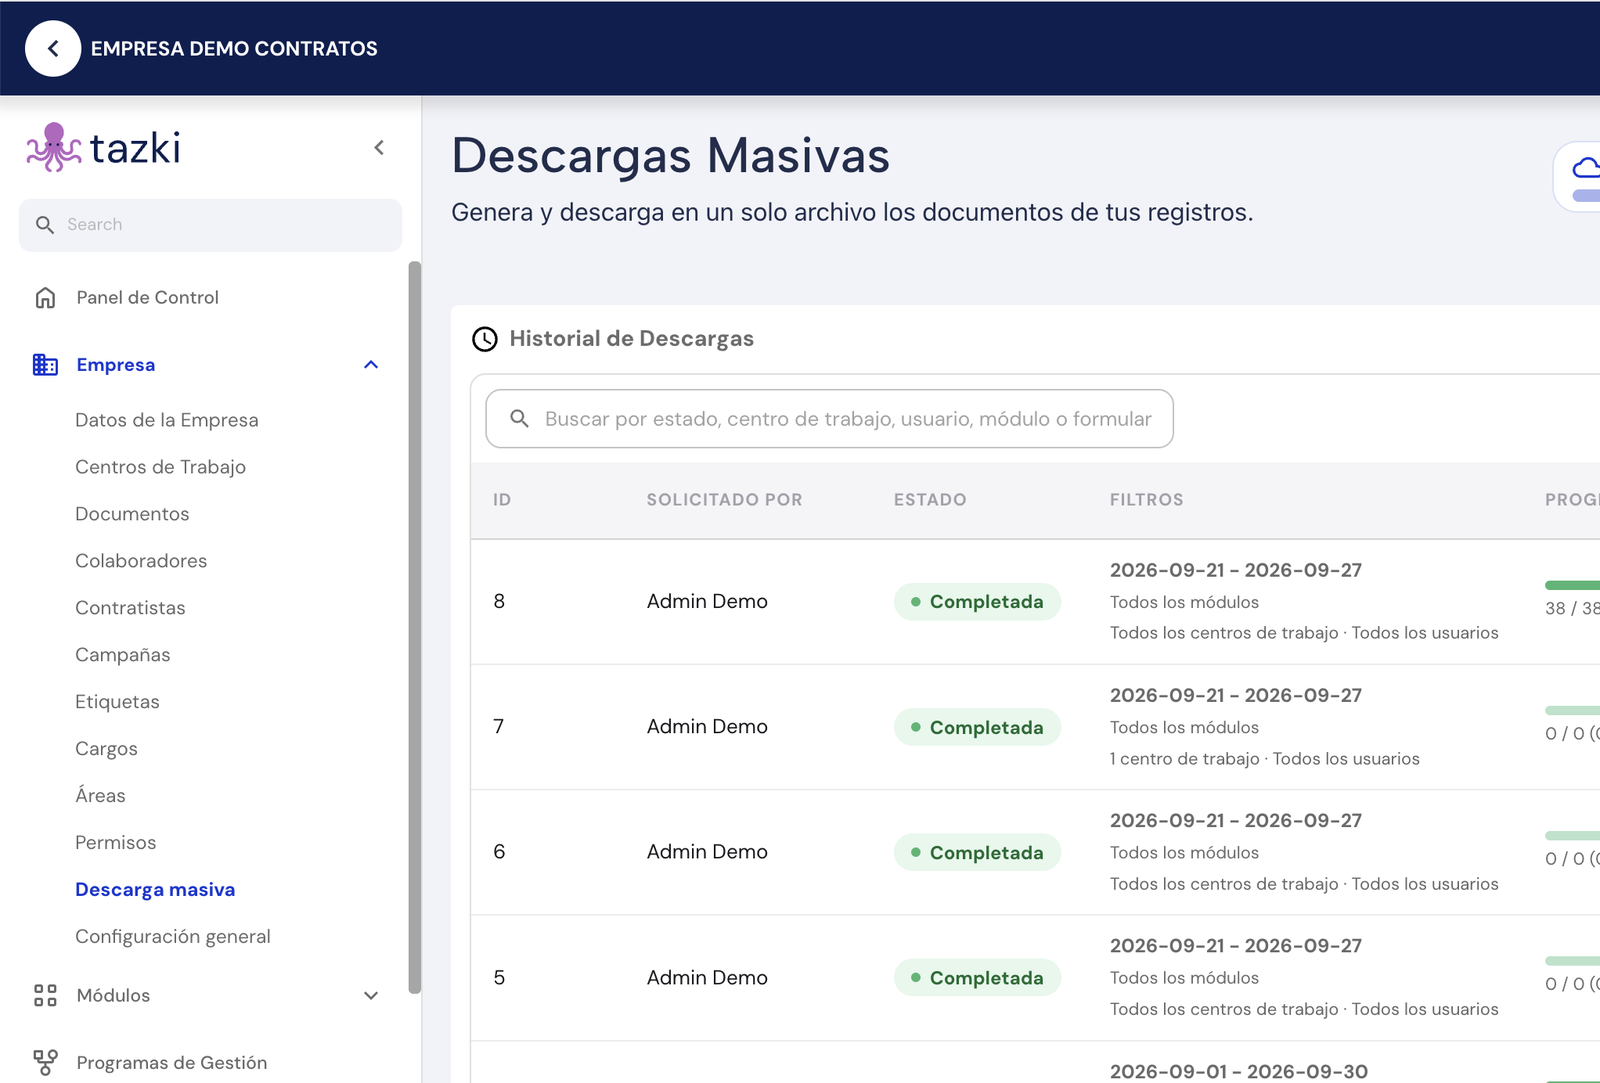Click the FILTROS column header
1600x1083 pixels.
tap(1146, 500)
